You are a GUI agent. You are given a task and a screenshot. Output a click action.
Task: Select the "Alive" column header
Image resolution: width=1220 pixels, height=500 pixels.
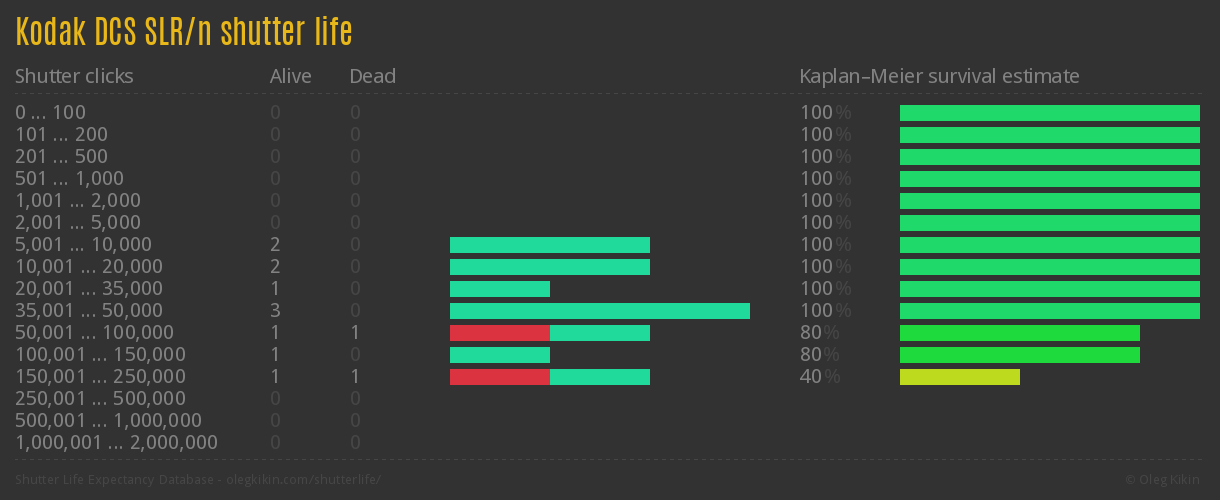(290, 76)
